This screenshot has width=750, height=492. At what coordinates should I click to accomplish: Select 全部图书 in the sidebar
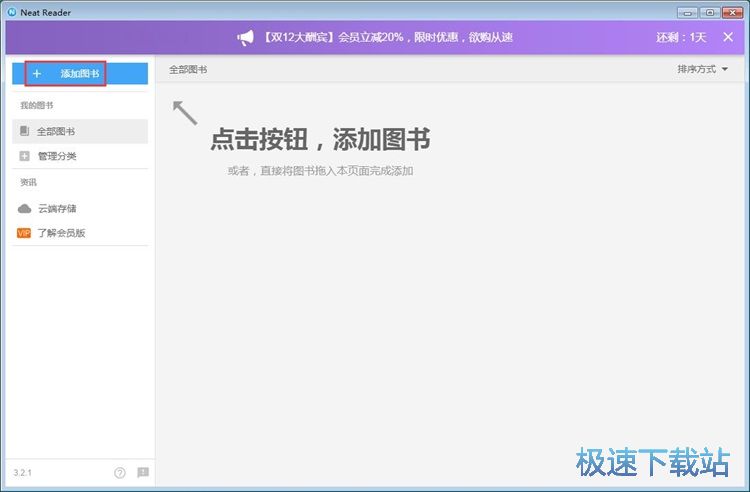56,131
